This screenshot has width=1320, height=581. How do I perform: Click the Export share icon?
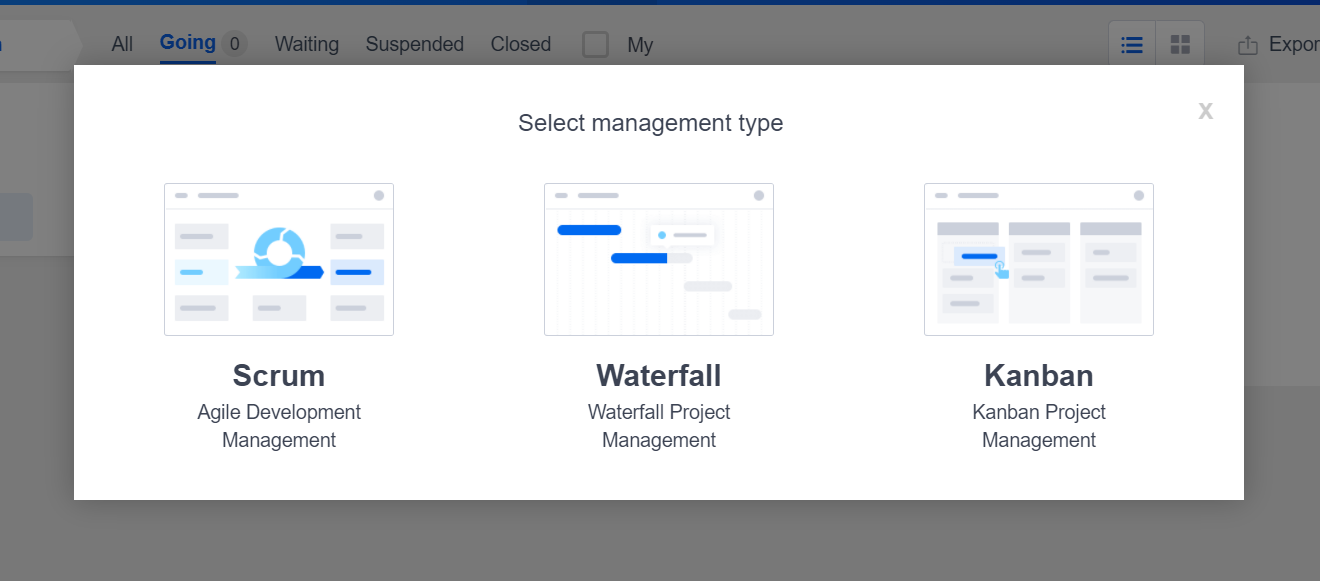[x=1247, y=45]
